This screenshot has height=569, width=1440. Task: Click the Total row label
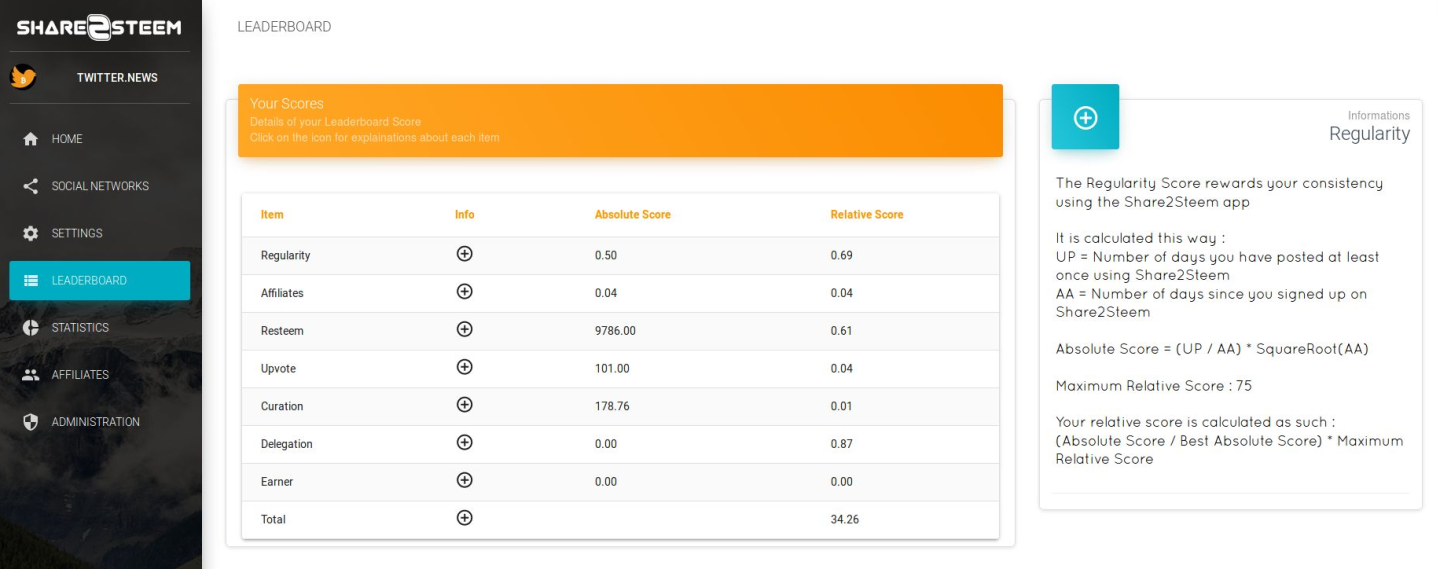click(273, 520)
